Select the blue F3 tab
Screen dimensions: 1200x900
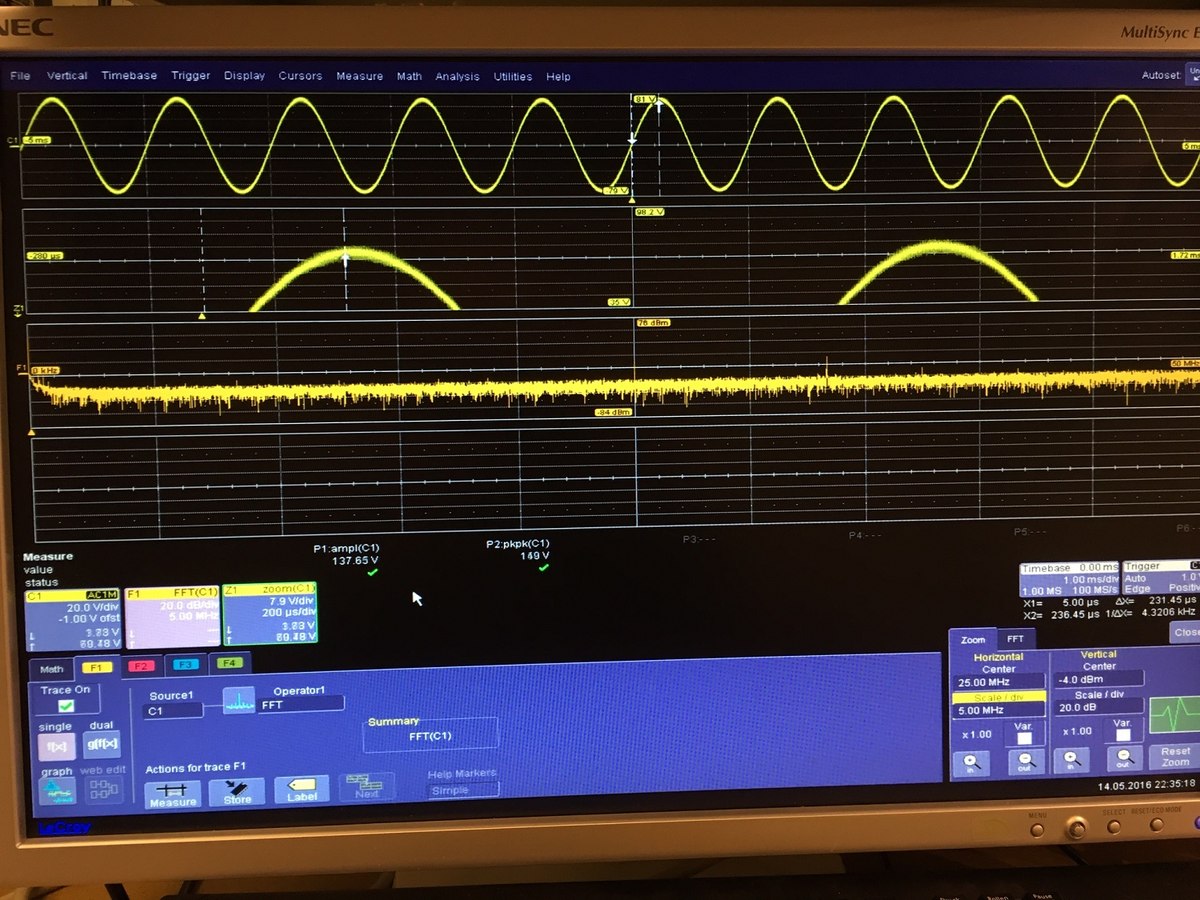[184, 663]
